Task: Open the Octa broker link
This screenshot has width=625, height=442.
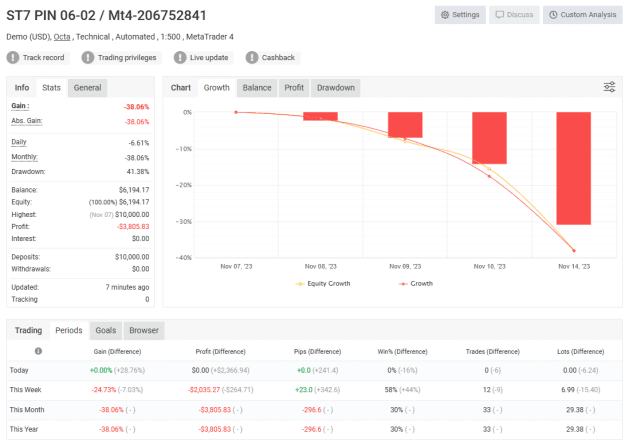Action: pos(62,37)
